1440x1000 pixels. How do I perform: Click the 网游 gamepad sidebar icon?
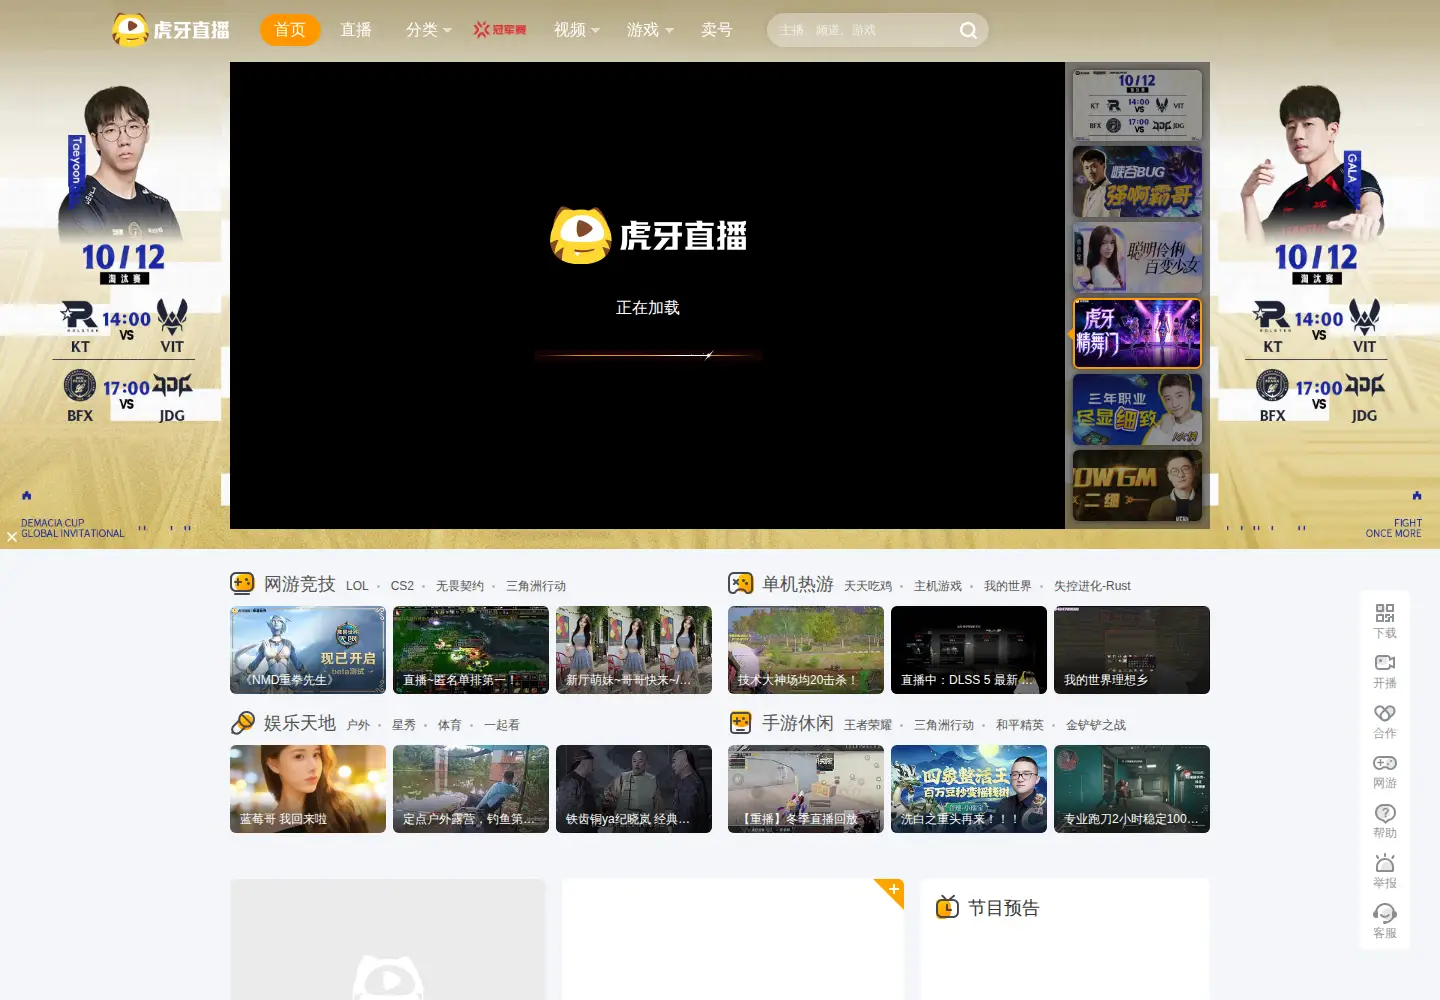click(x=1385, y=763)
